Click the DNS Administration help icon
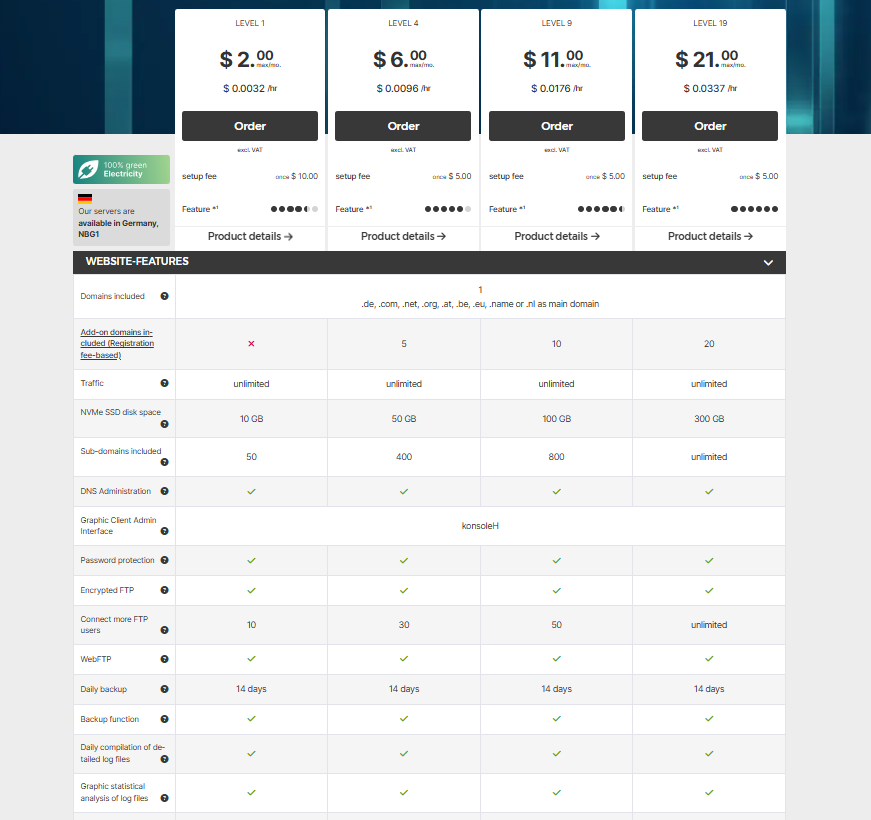This screenshot has height=820, width=871. click(x=164, y=491)
